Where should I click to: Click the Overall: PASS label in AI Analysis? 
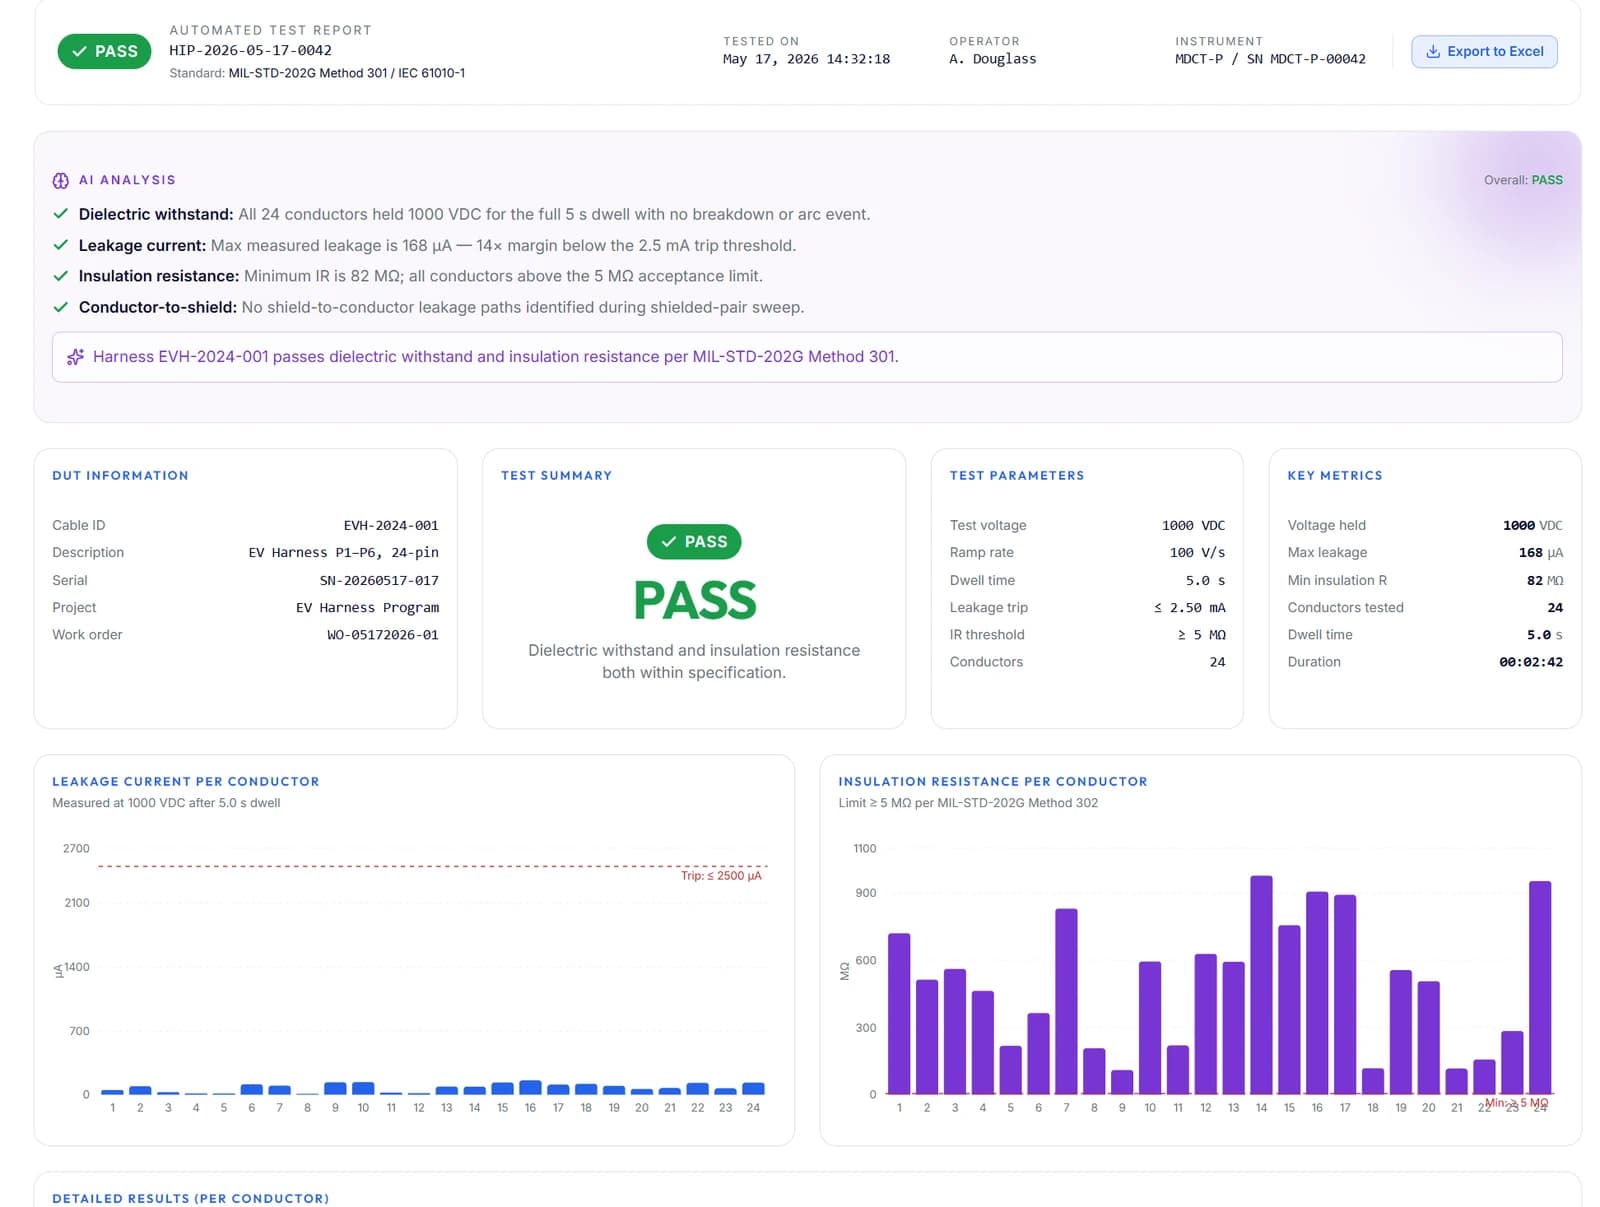click(1523, 180)
